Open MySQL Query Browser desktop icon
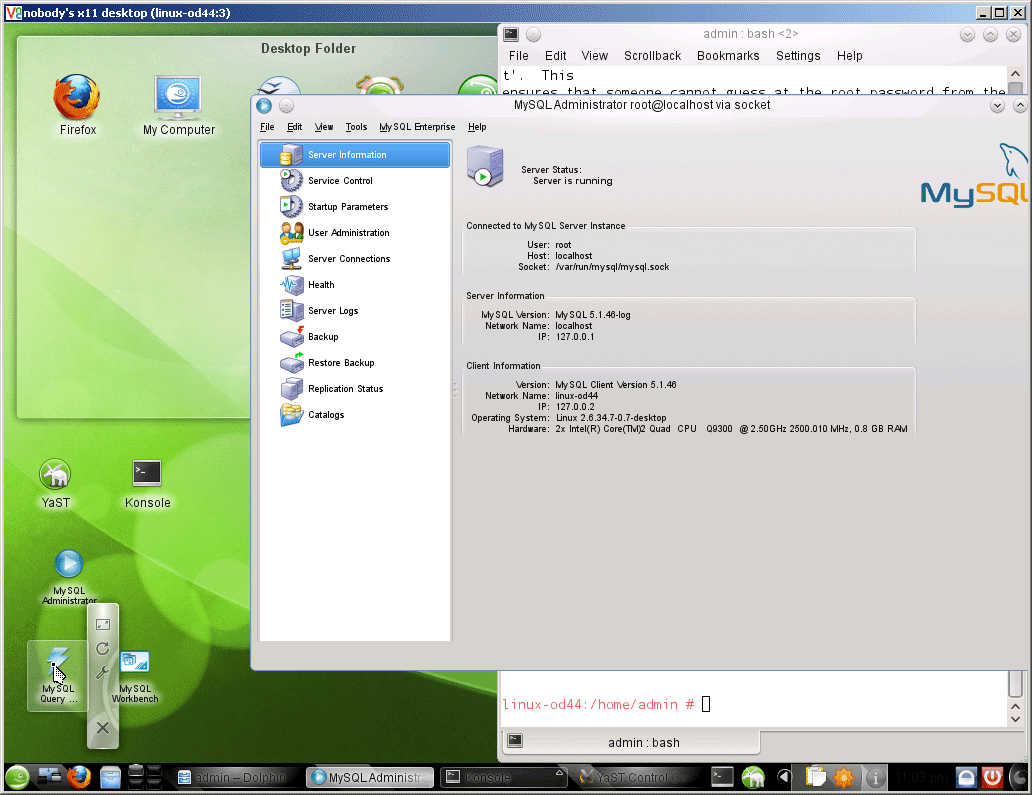Viewport: 1032px width, 795px height. pos(58,675)
